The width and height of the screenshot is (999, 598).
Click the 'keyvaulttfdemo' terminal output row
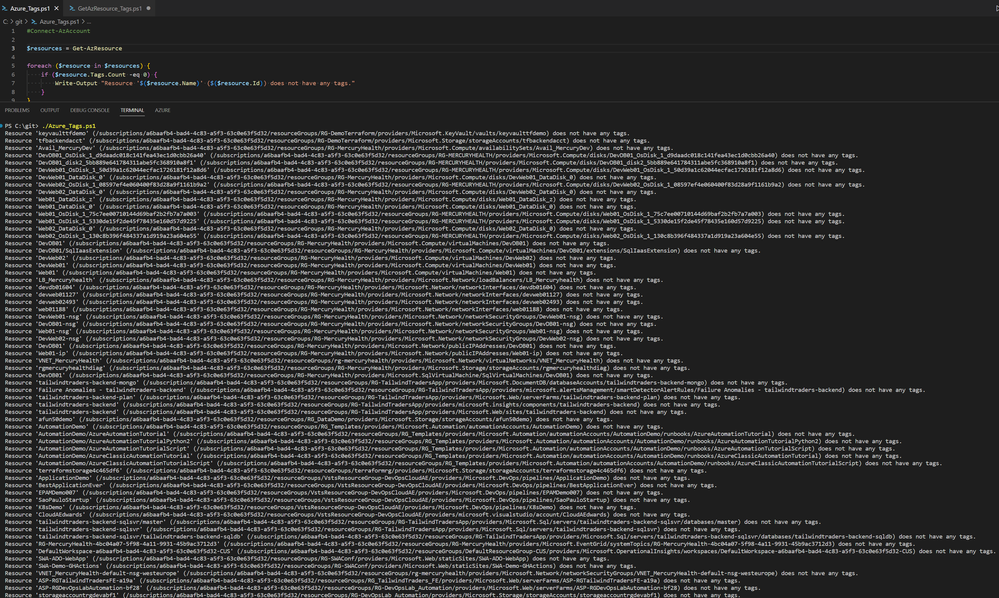317,134
